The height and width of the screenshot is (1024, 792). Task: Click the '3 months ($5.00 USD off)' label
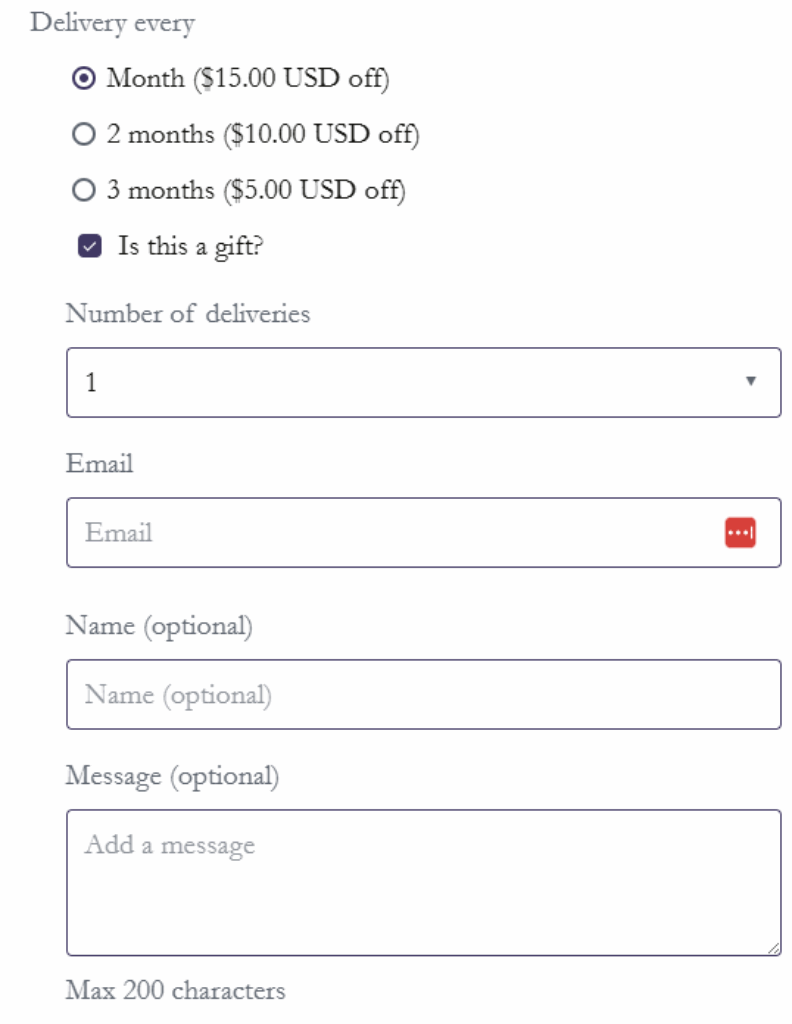(256, 190)
